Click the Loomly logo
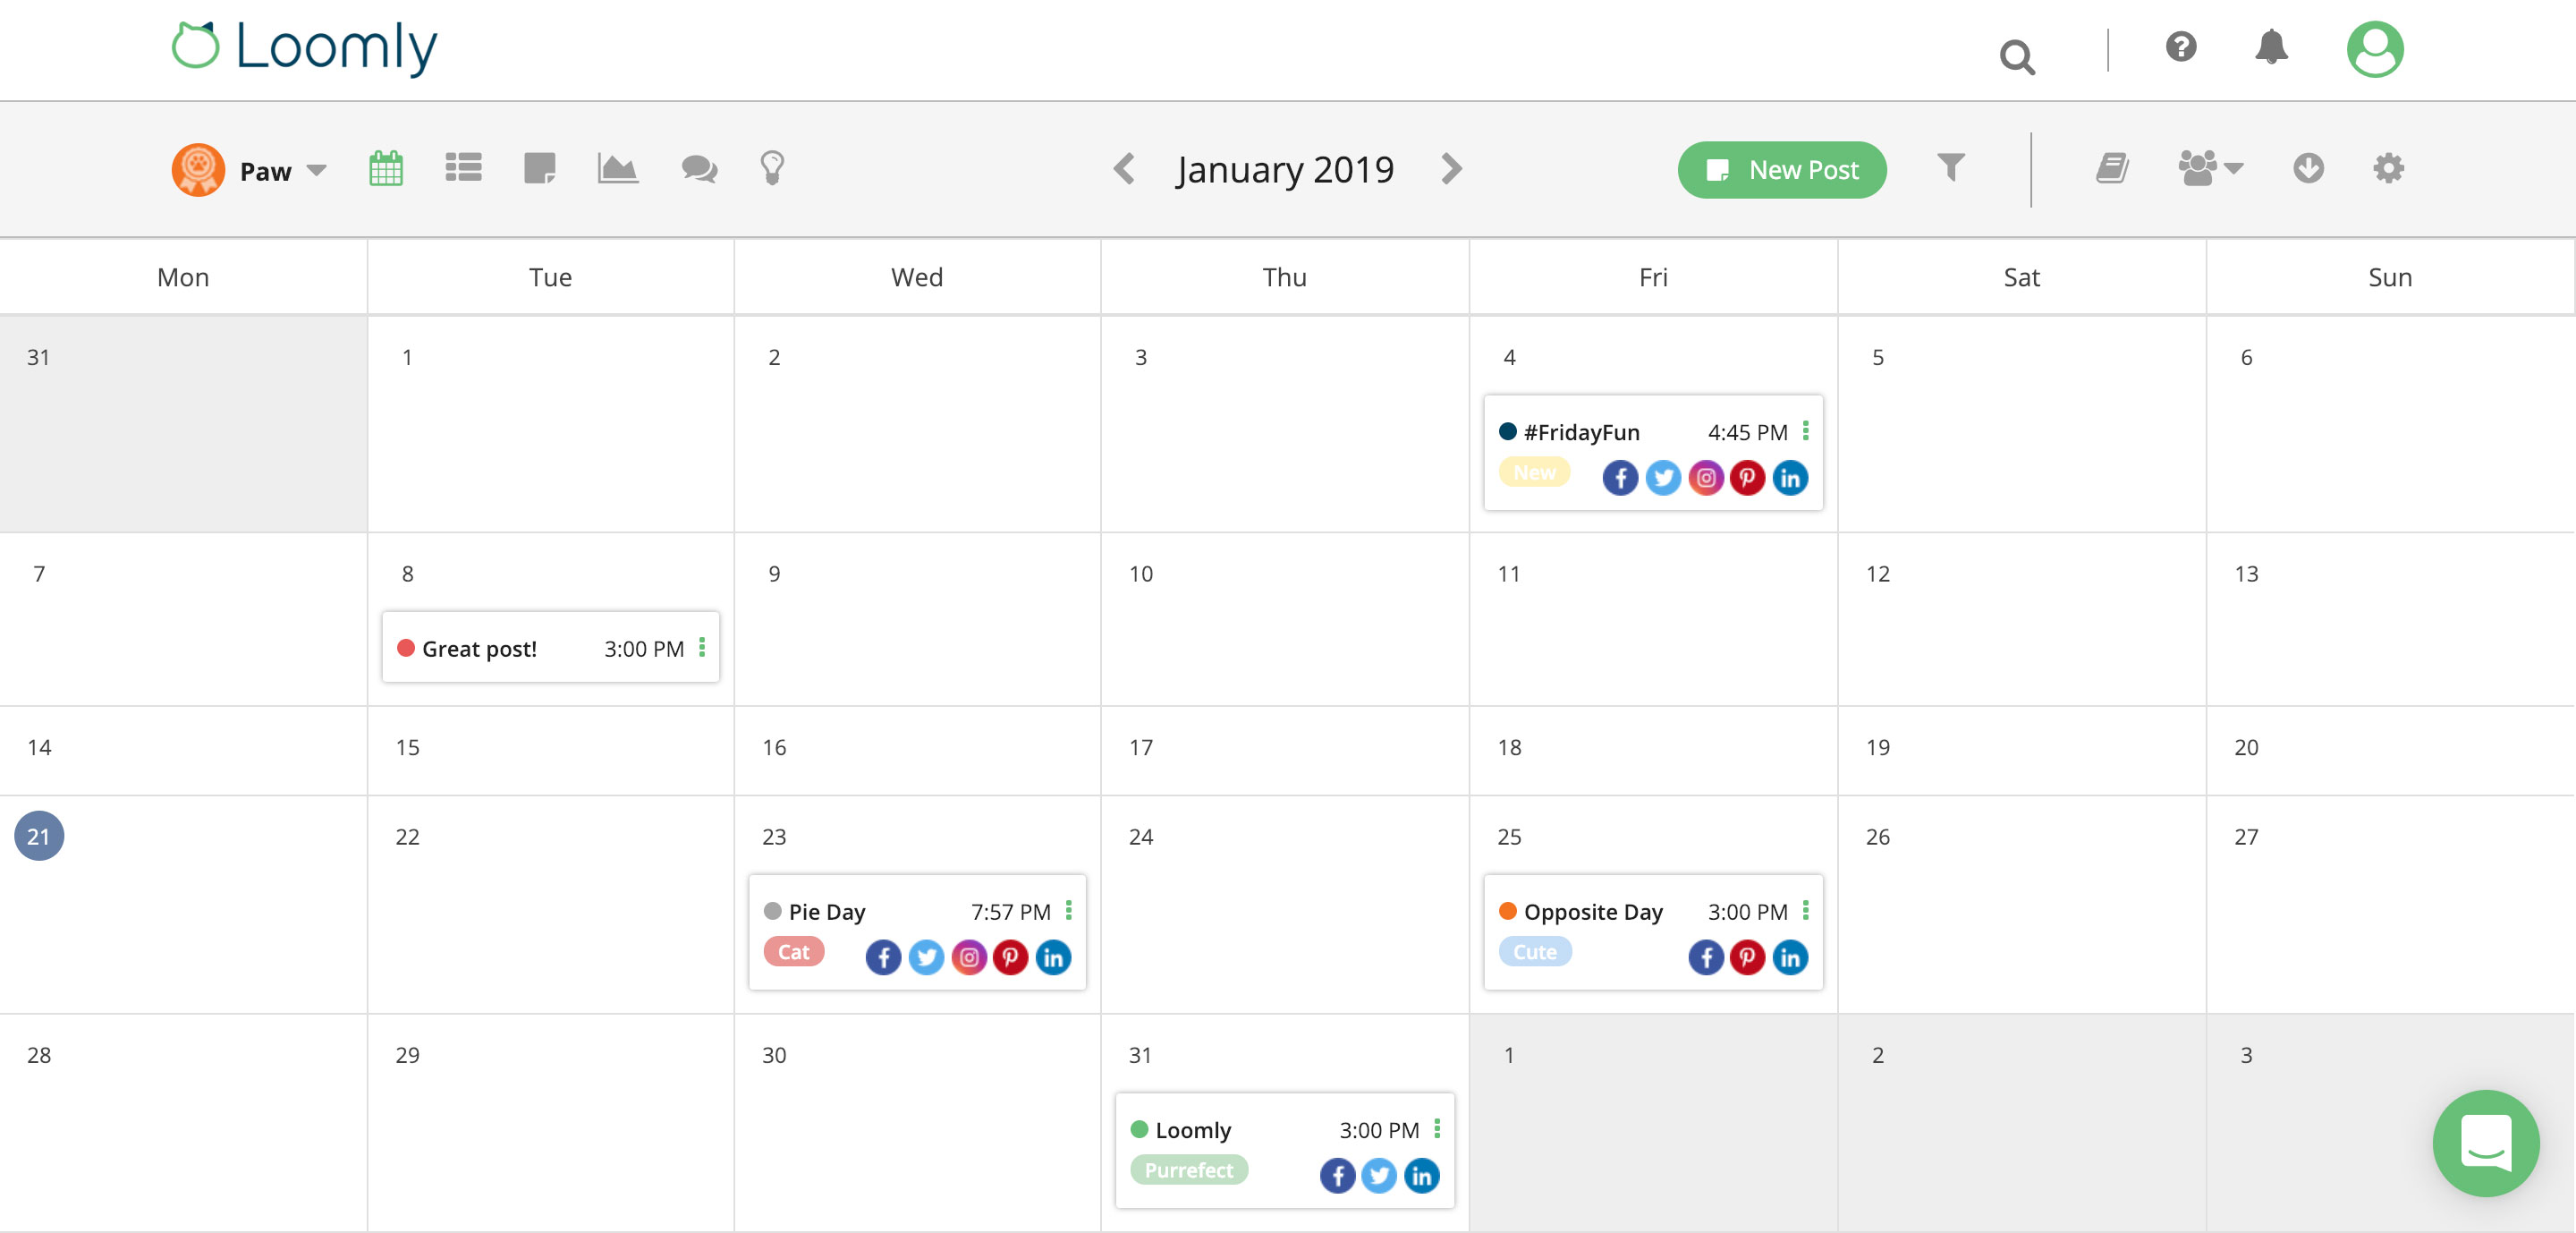This screenshot has height=1233, width=2576. pos(302,44)
